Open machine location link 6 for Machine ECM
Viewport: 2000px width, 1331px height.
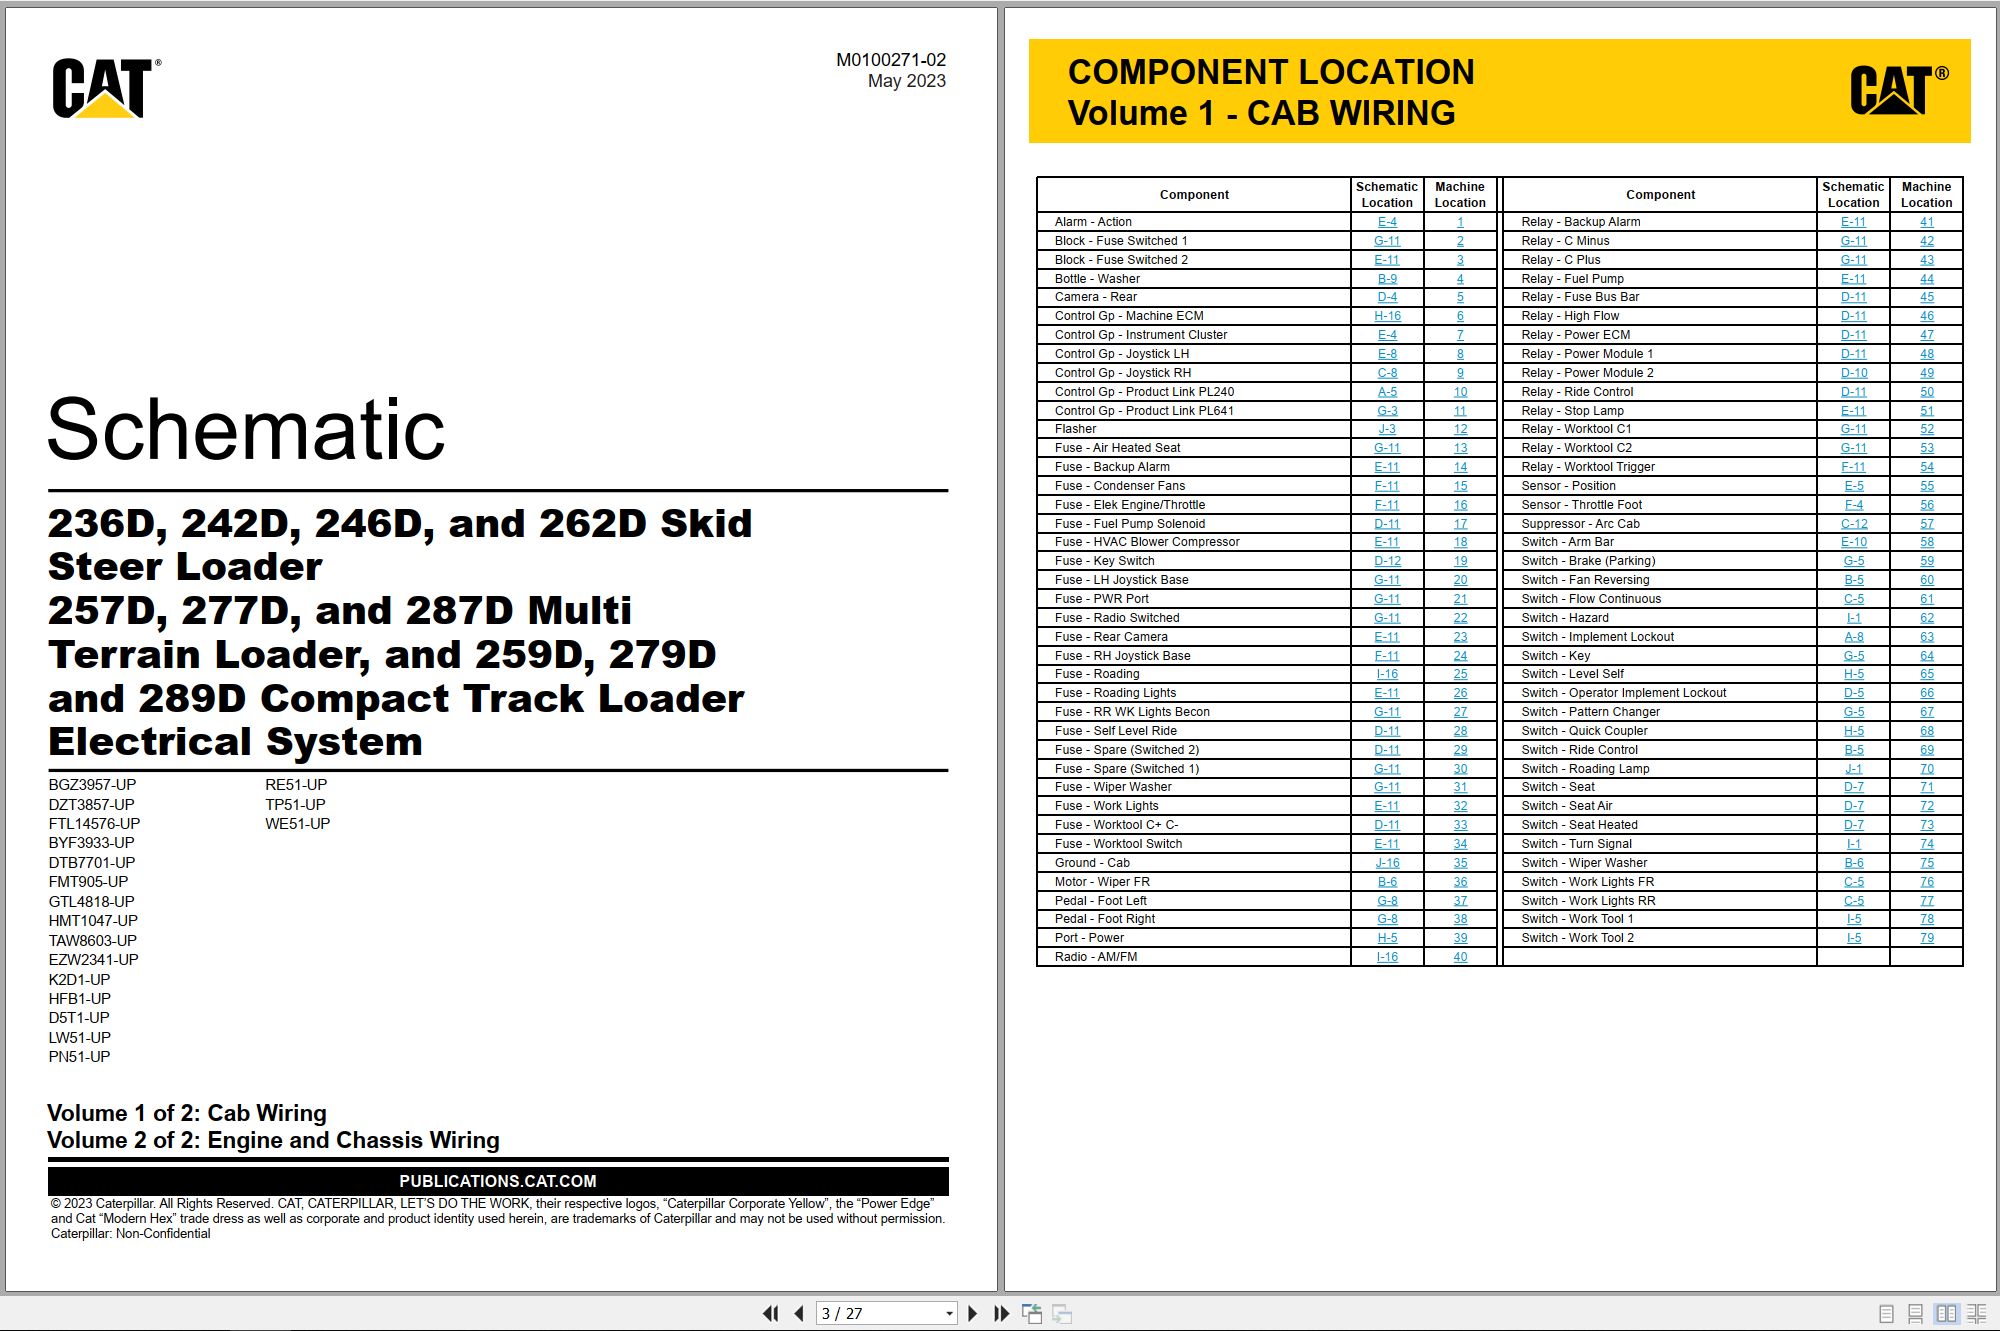(x=1460, y=316)
